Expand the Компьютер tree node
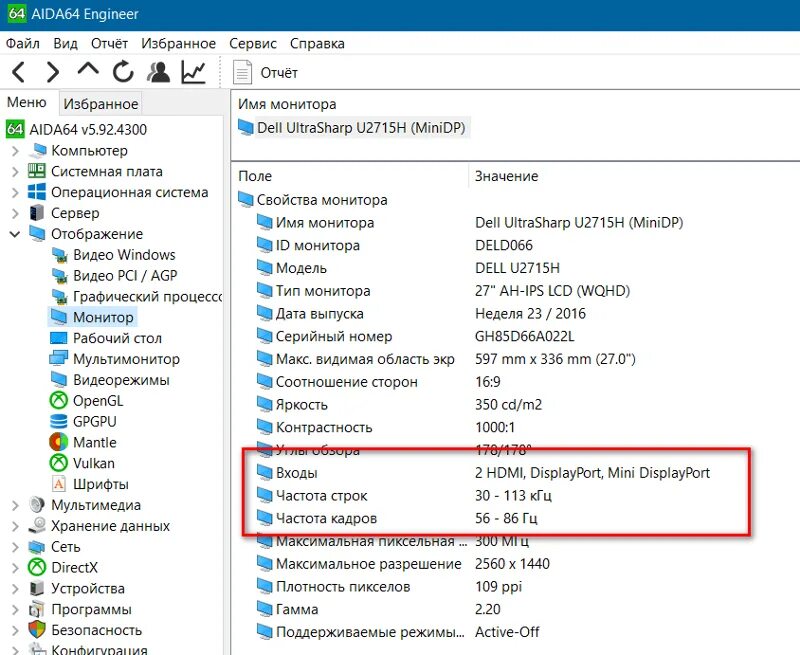This screenshot has height=655, width=800. 15,151
